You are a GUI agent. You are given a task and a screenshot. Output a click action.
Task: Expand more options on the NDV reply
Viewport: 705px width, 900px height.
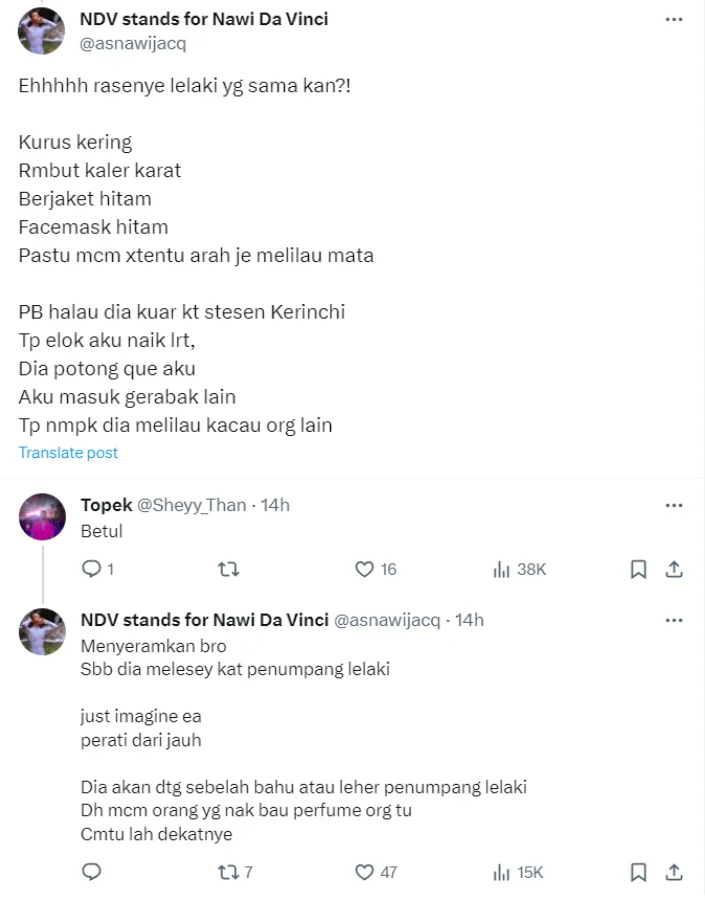674,620
